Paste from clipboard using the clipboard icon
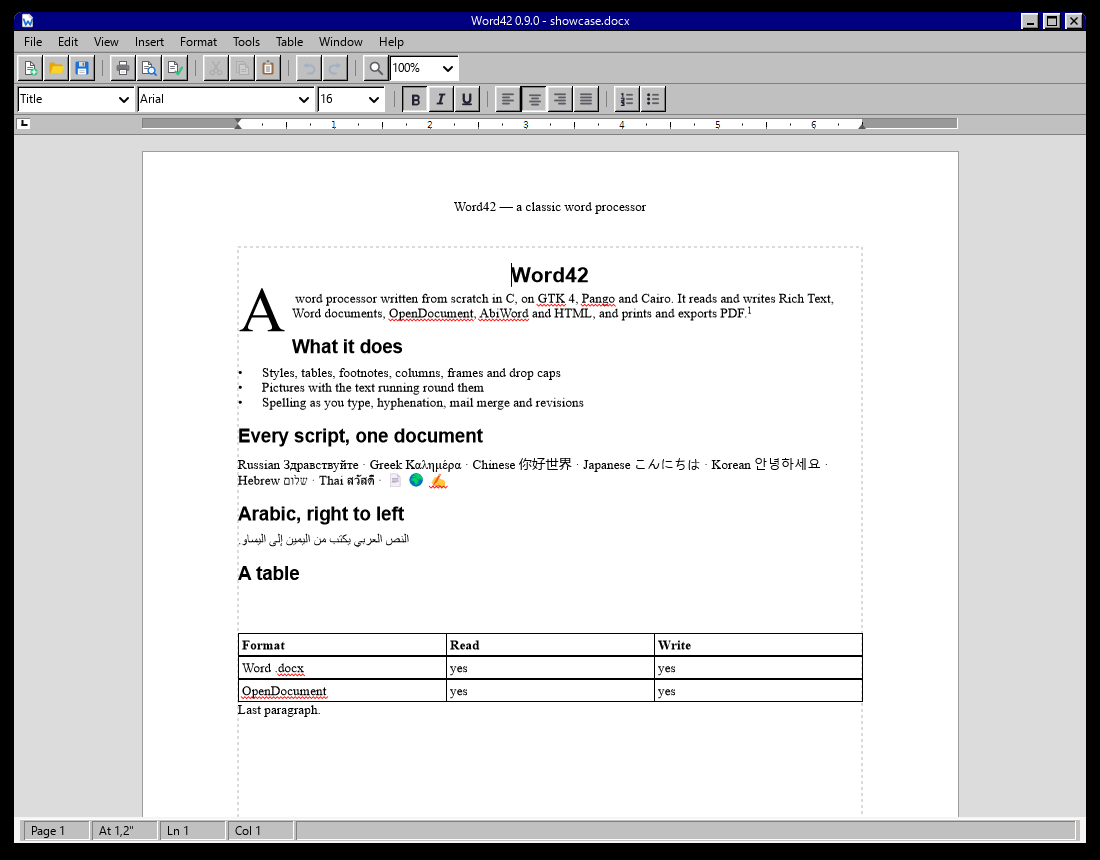 click(x=268, y=68)
